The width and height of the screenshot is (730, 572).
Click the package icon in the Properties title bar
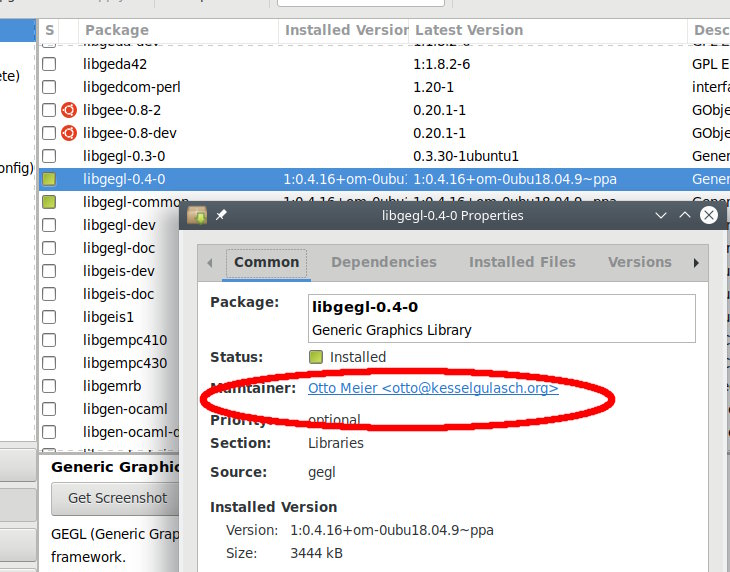(197, 215)
